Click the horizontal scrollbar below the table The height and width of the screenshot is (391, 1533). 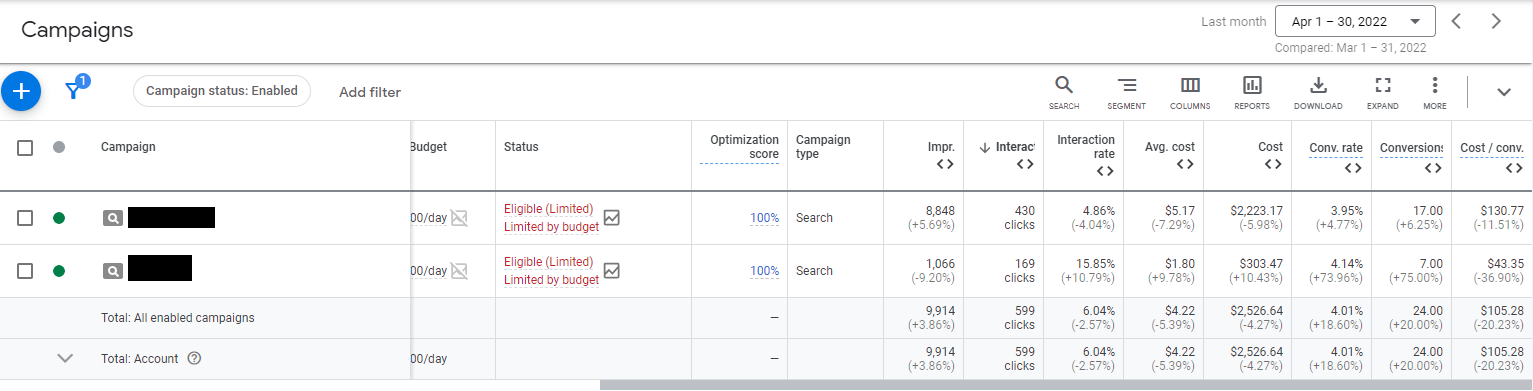1066,385
